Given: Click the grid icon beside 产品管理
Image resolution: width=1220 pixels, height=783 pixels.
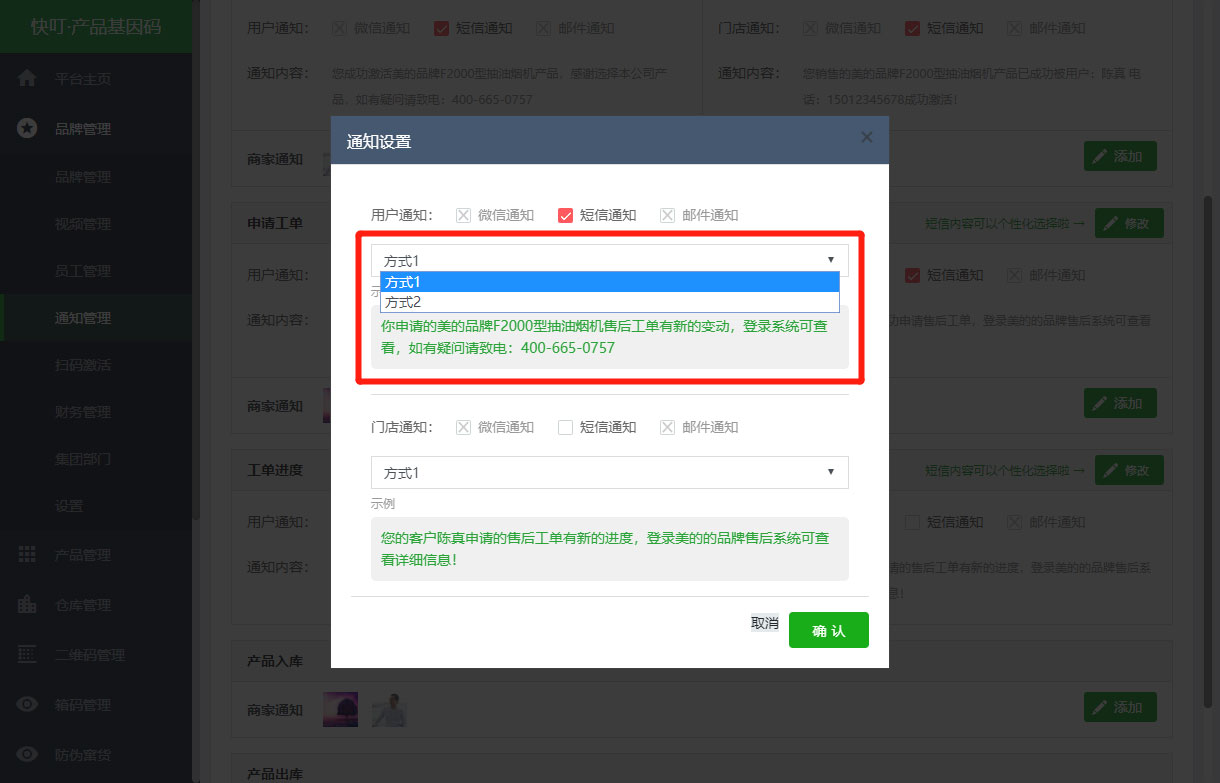Looking at the screenshot, I should (27, 554).
